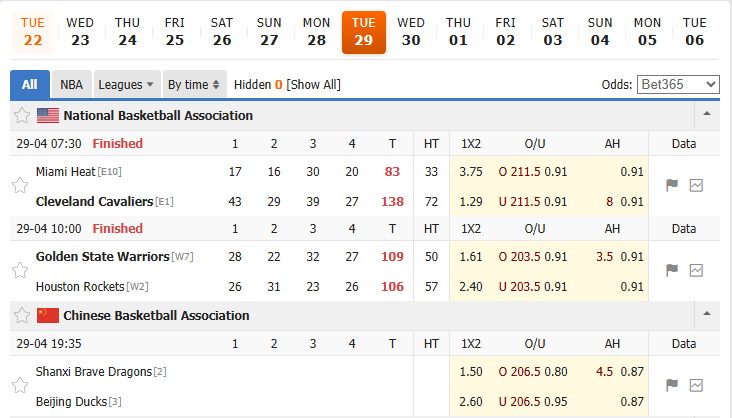Open the Leagues dropdown
732x418 pixels.
(127, 85)
